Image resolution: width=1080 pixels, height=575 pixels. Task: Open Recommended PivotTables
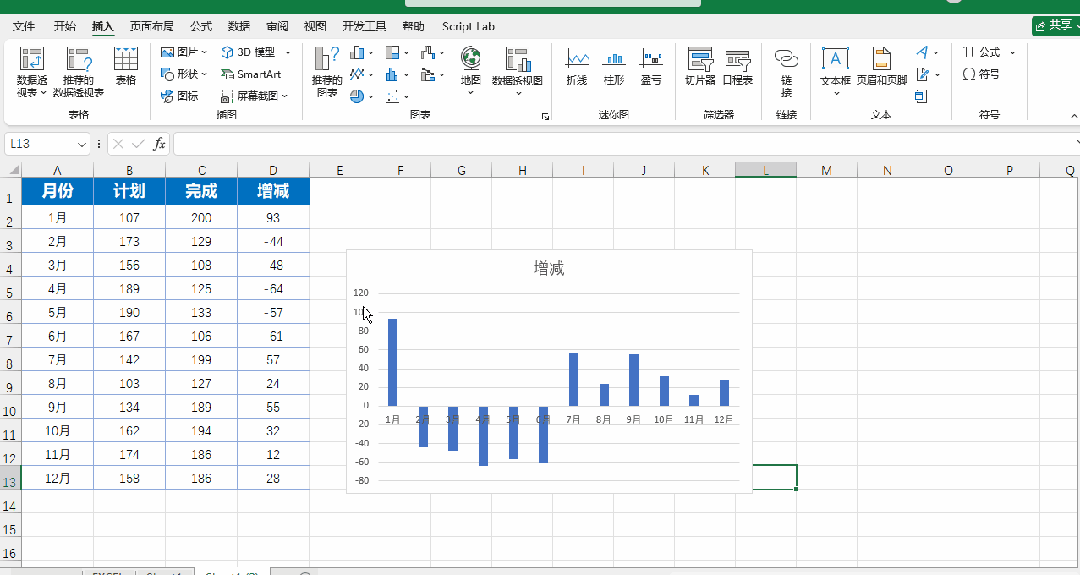(79, 72)
